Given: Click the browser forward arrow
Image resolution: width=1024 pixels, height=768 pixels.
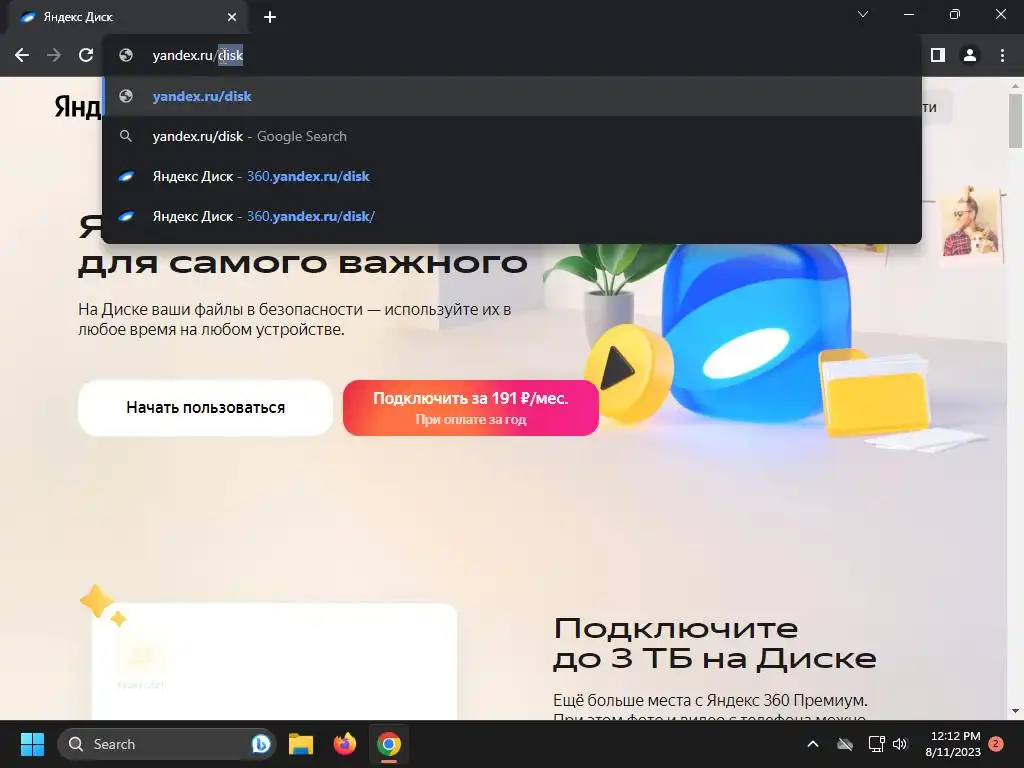Looking at the screenshot, I should click(54, 56).
